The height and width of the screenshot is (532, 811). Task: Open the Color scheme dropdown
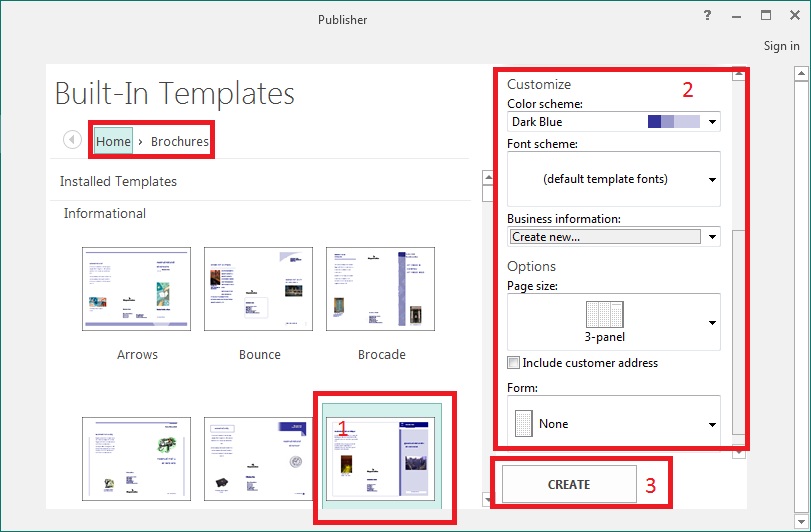click(712, 122)
